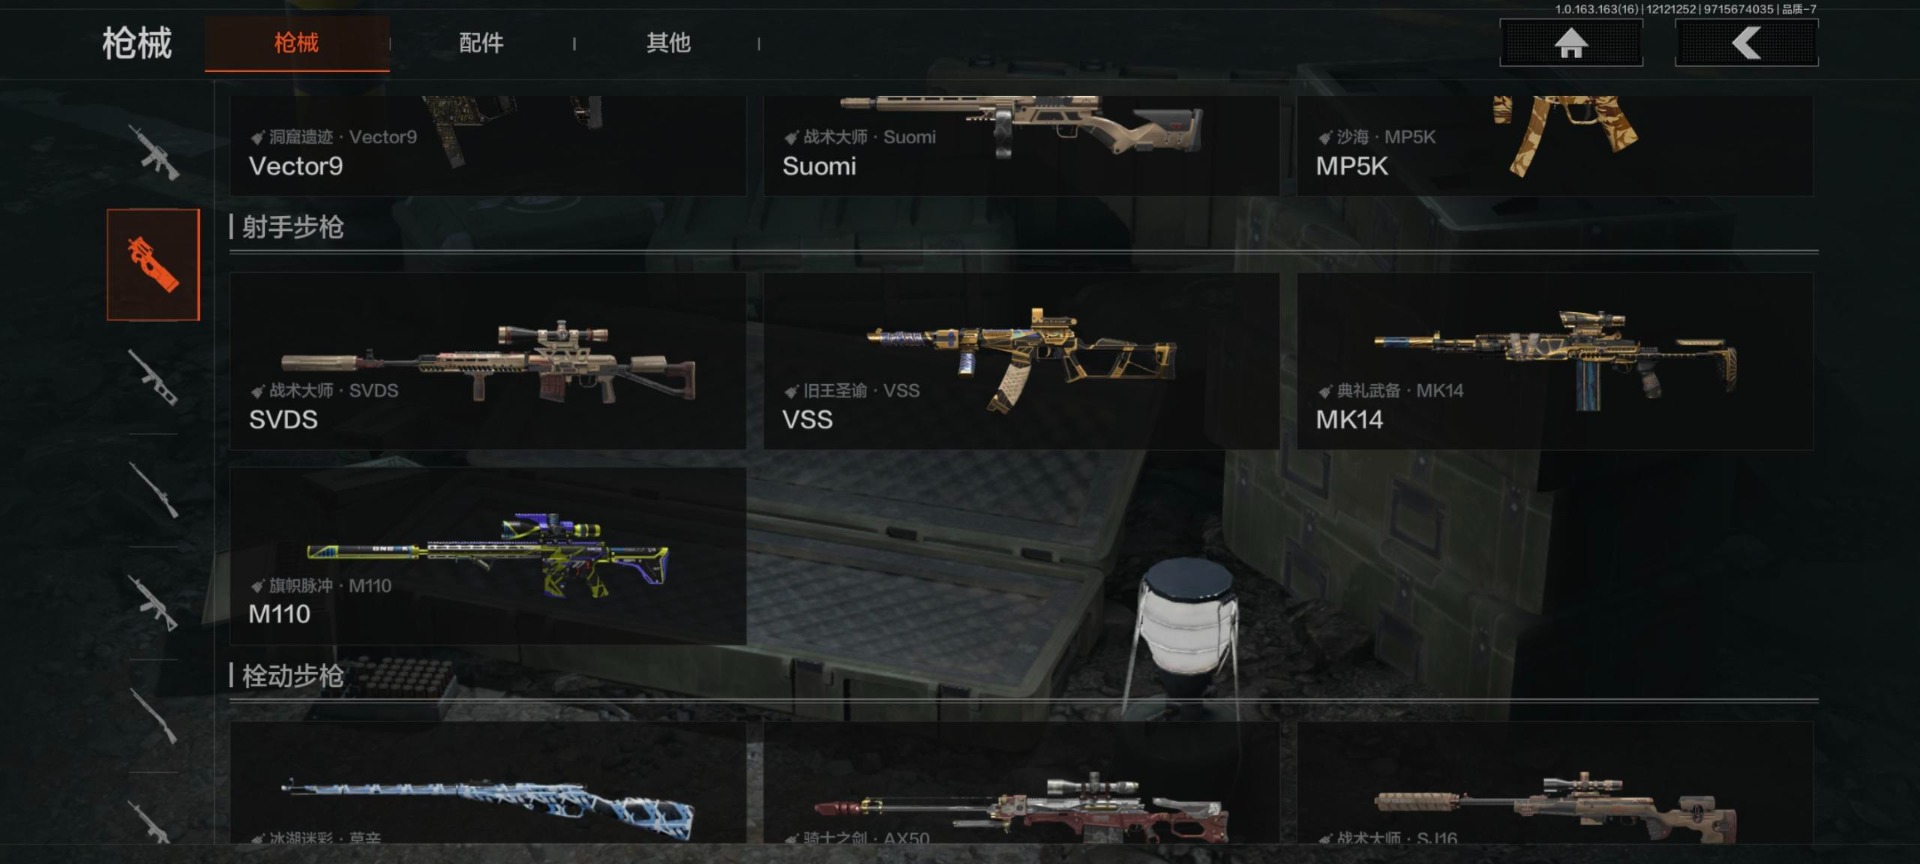Click the back arrow button

1746,43
